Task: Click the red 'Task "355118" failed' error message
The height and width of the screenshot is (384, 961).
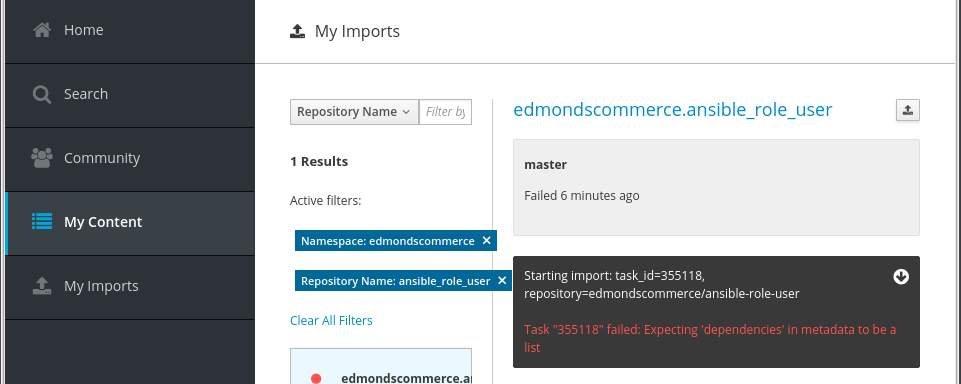Action: [x=710, y=339]
